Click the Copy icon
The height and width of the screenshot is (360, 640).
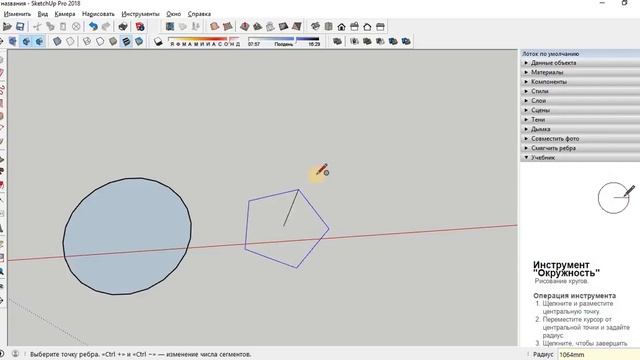(x=50, y=27)
